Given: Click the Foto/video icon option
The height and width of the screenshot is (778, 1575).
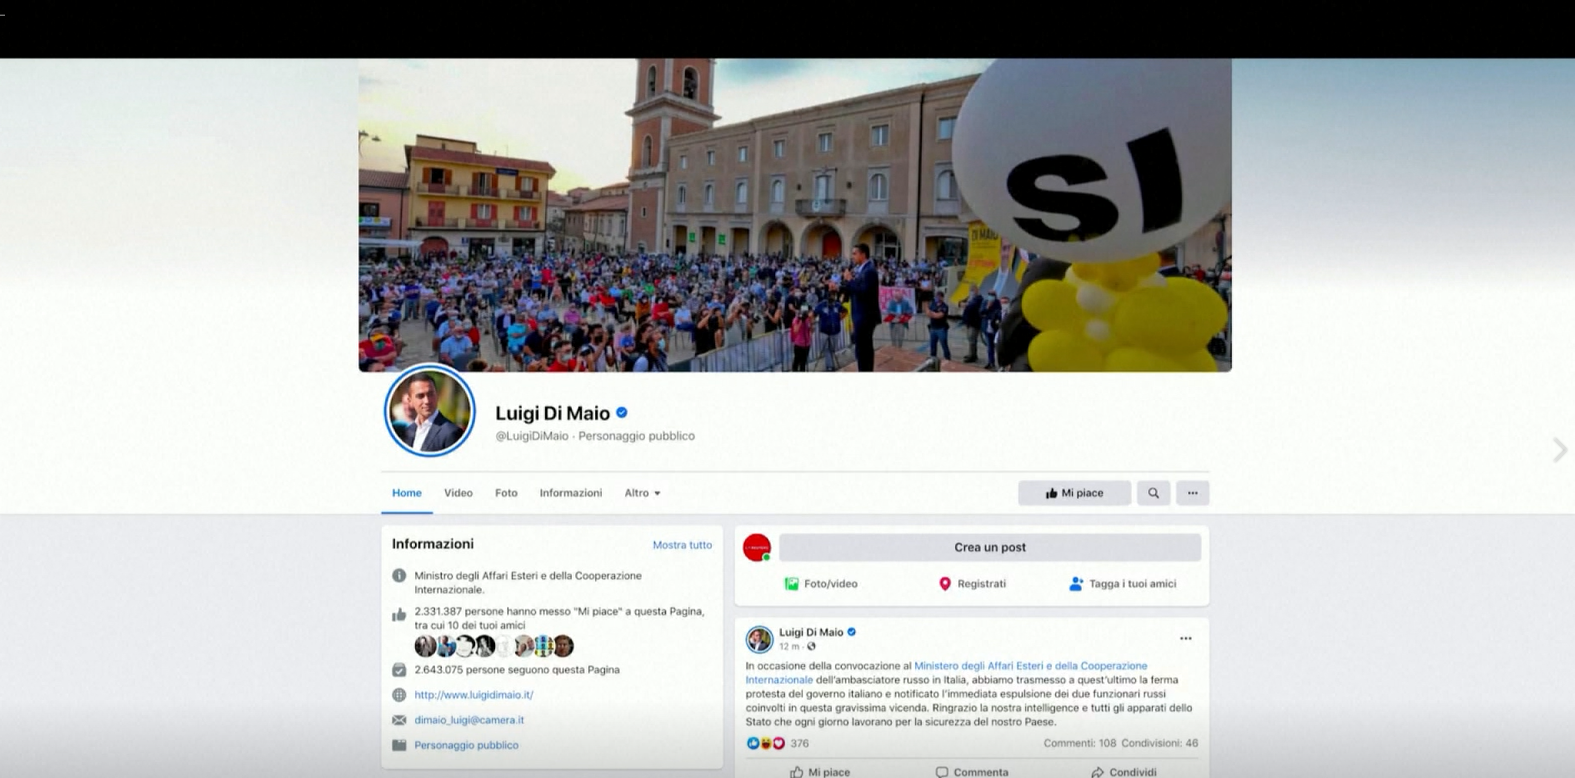Looking at the screenshot, I should tap(821, 584).
